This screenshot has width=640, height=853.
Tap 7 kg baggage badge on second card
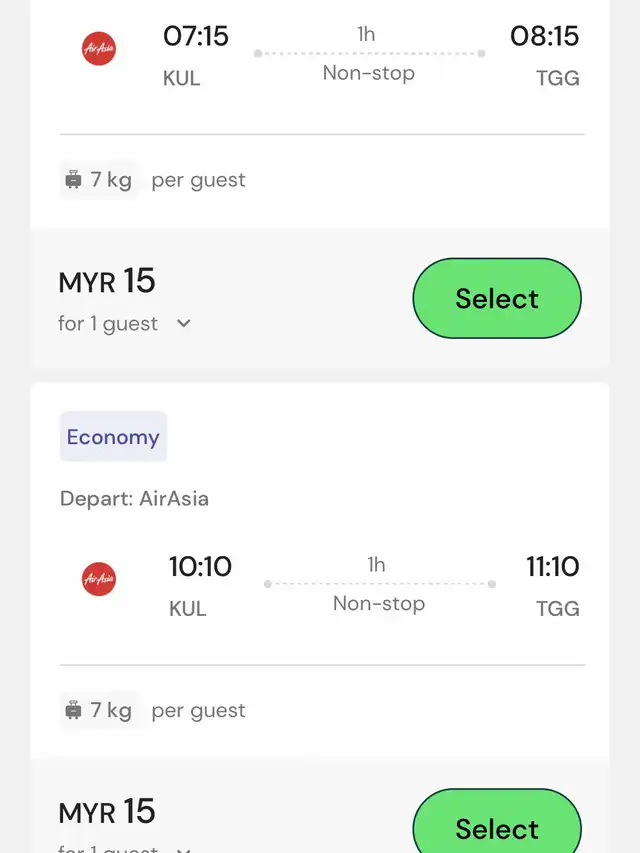(99, 710)
